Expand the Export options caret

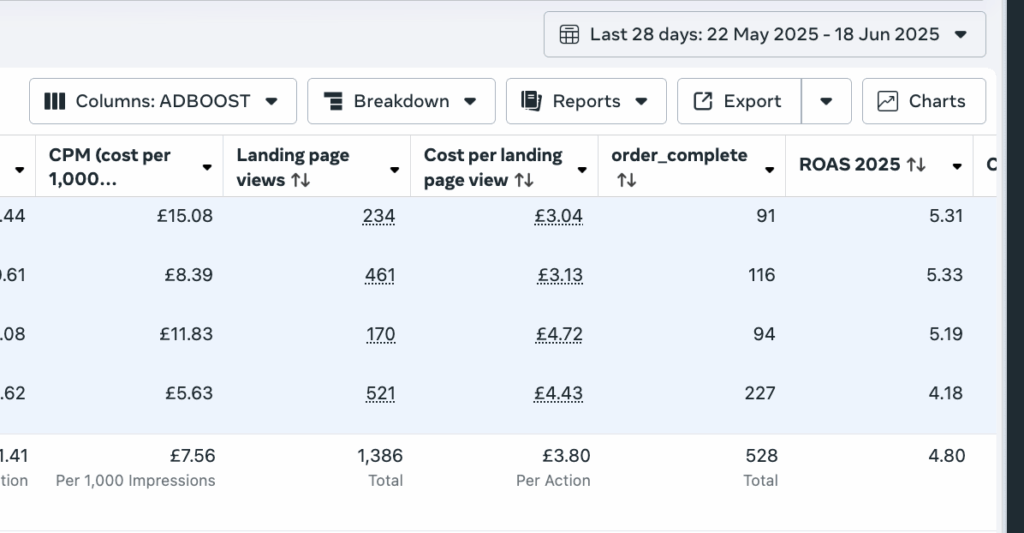(826, 101)
